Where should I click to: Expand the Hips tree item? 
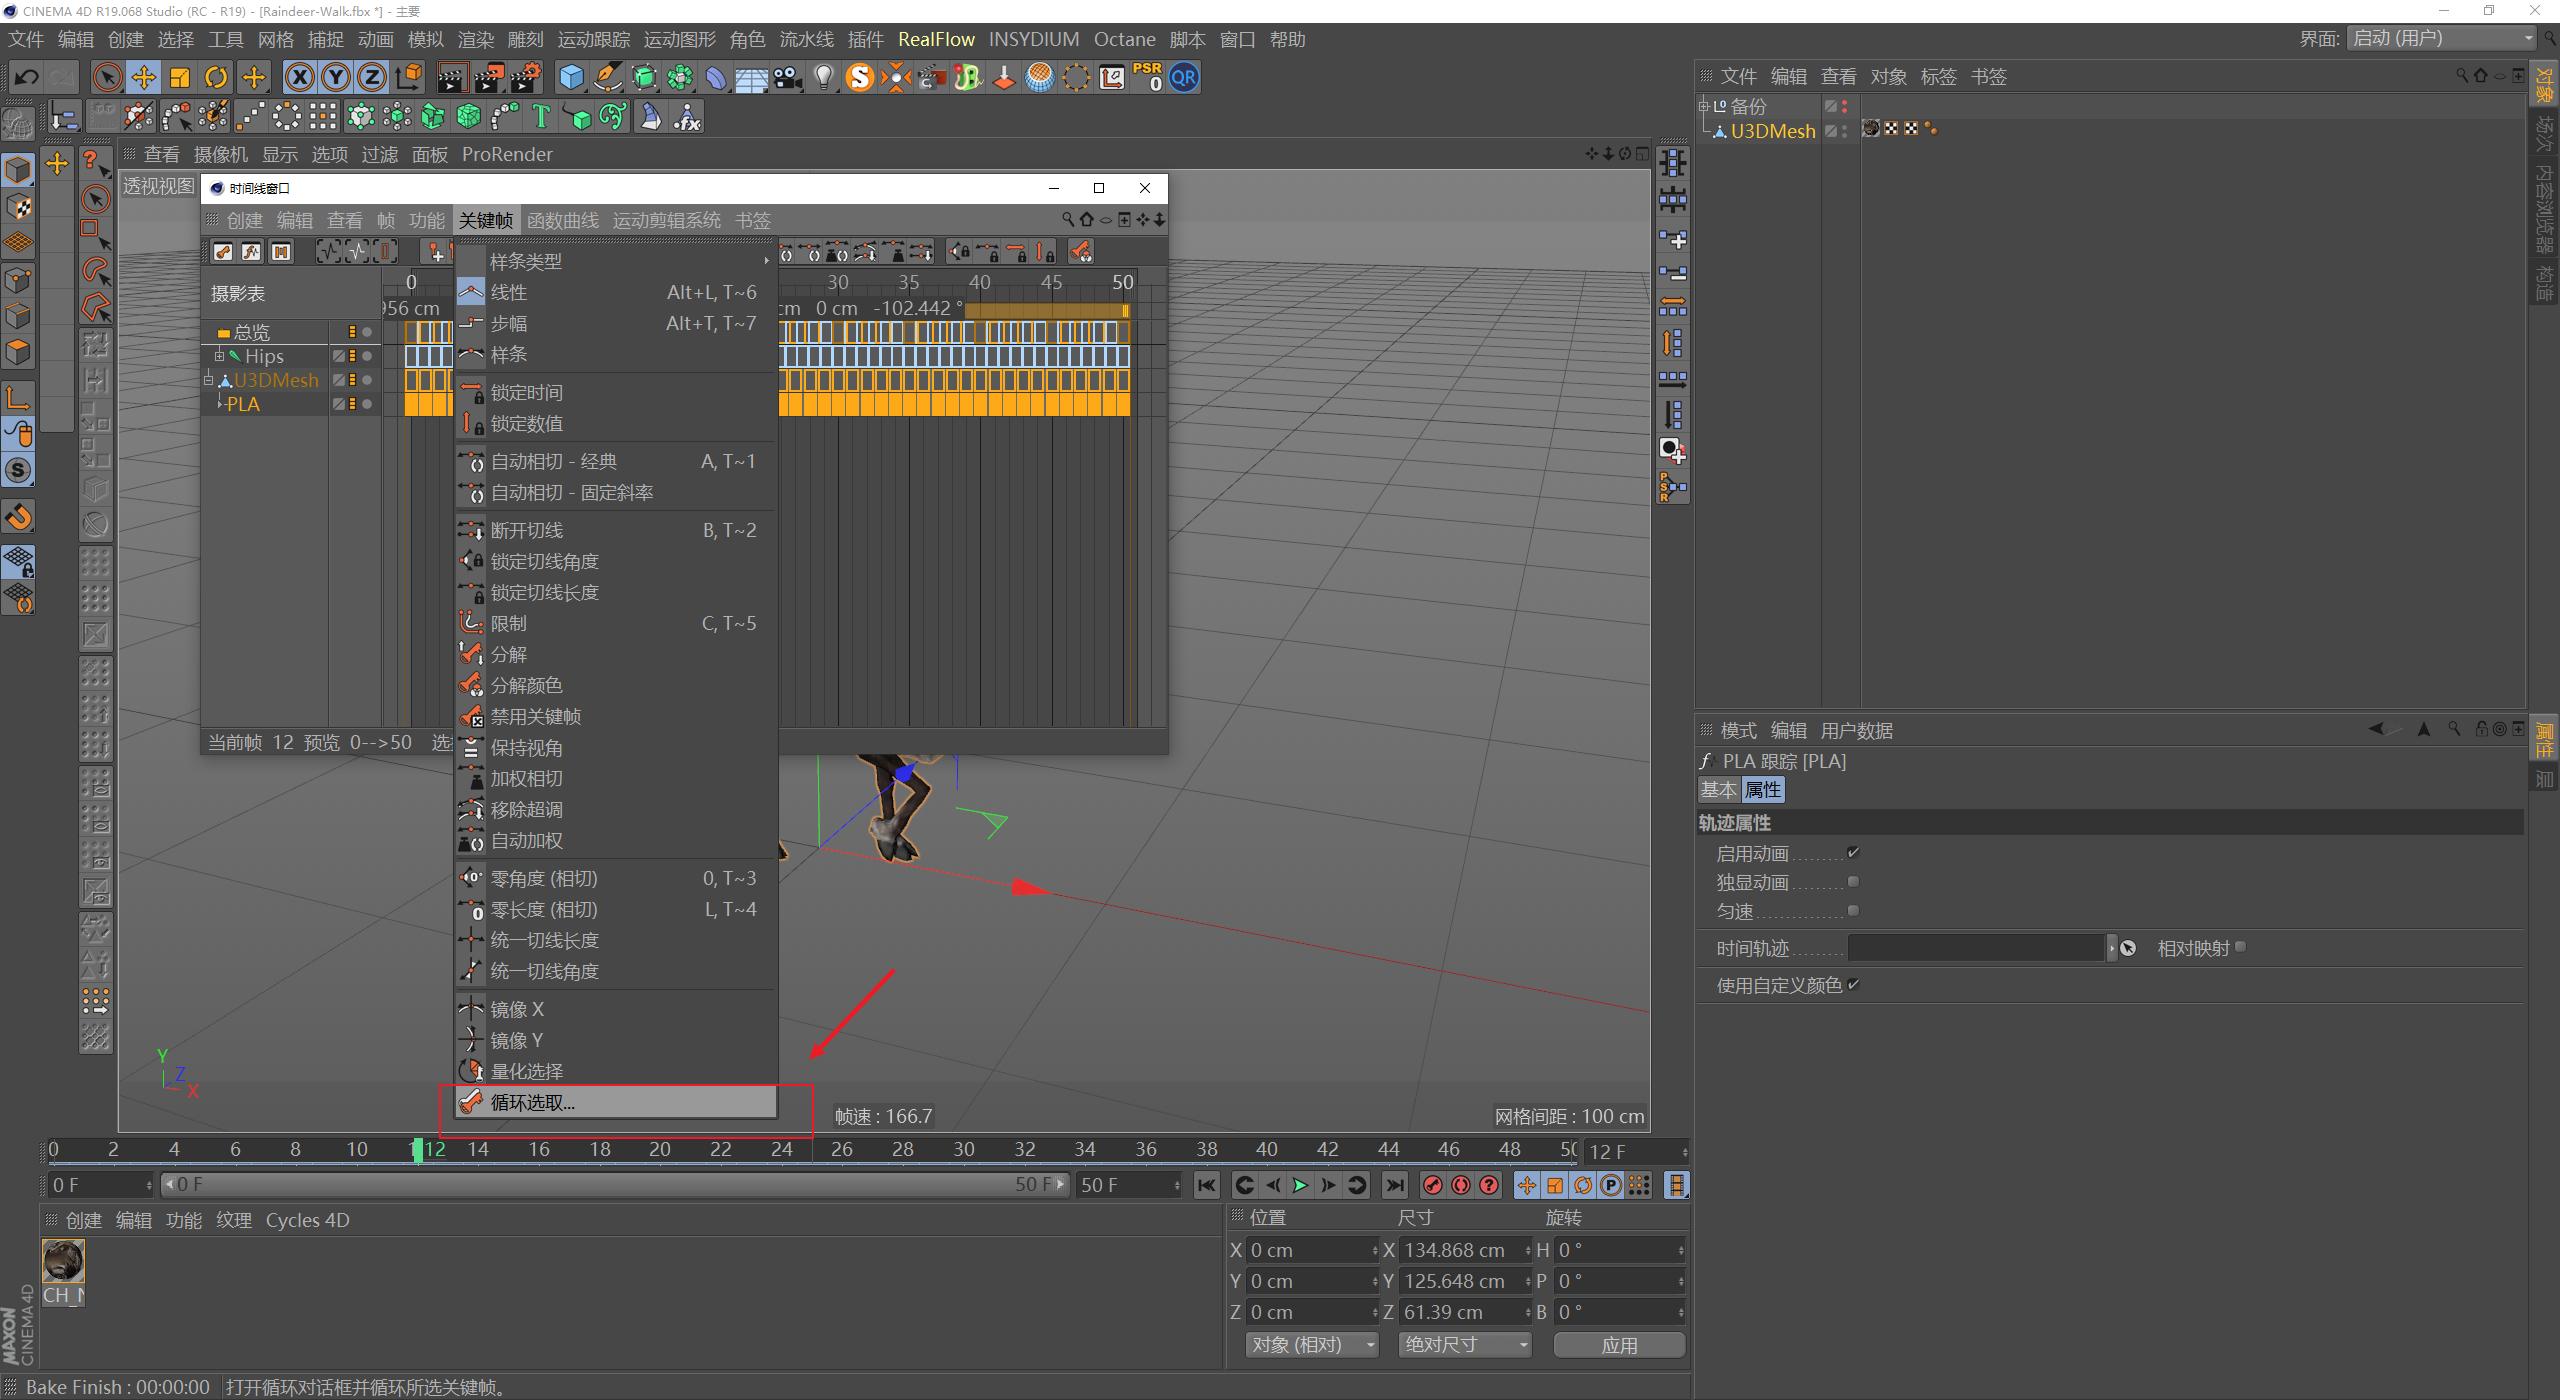219,356
